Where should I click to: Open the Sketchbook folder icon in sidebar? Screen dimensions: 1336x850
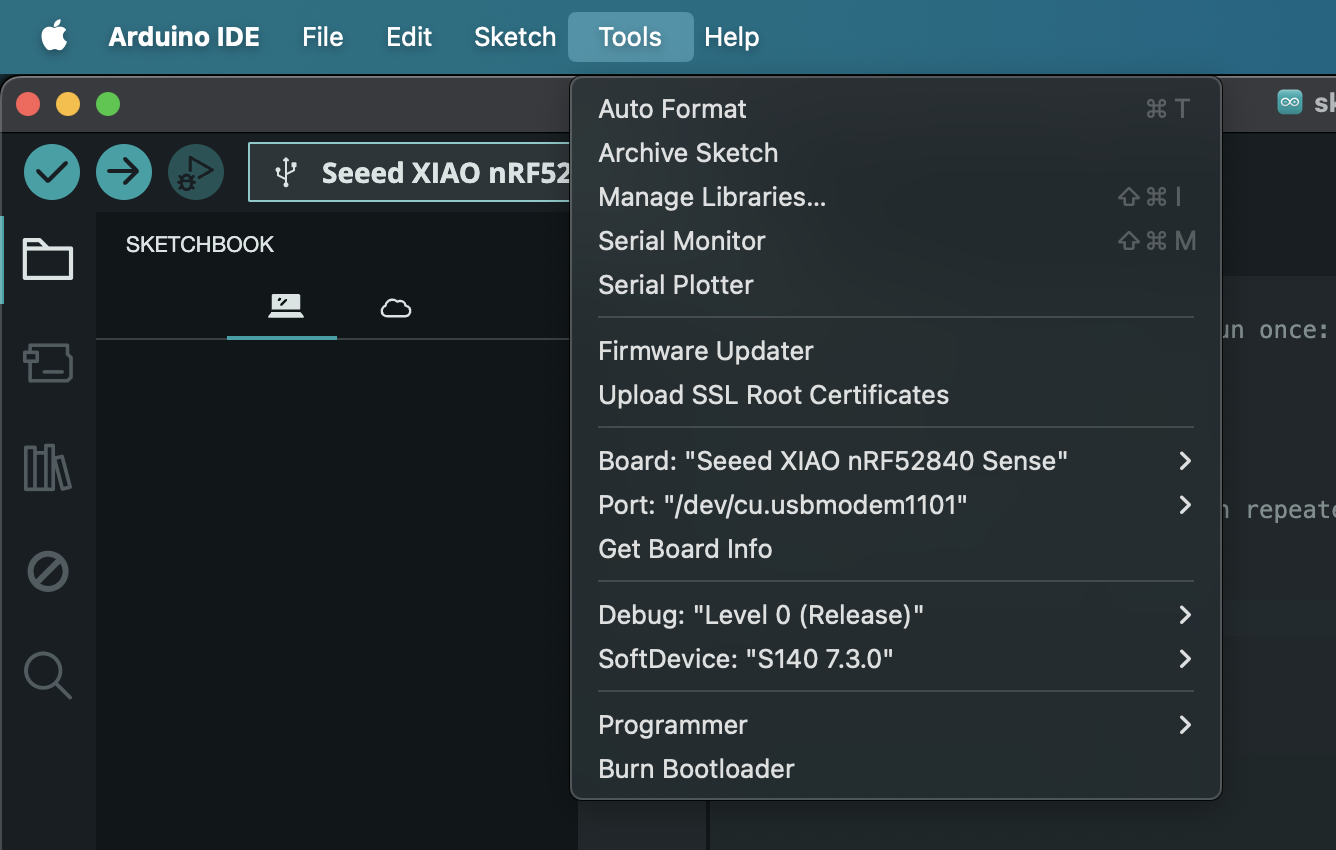click(48, 259)
